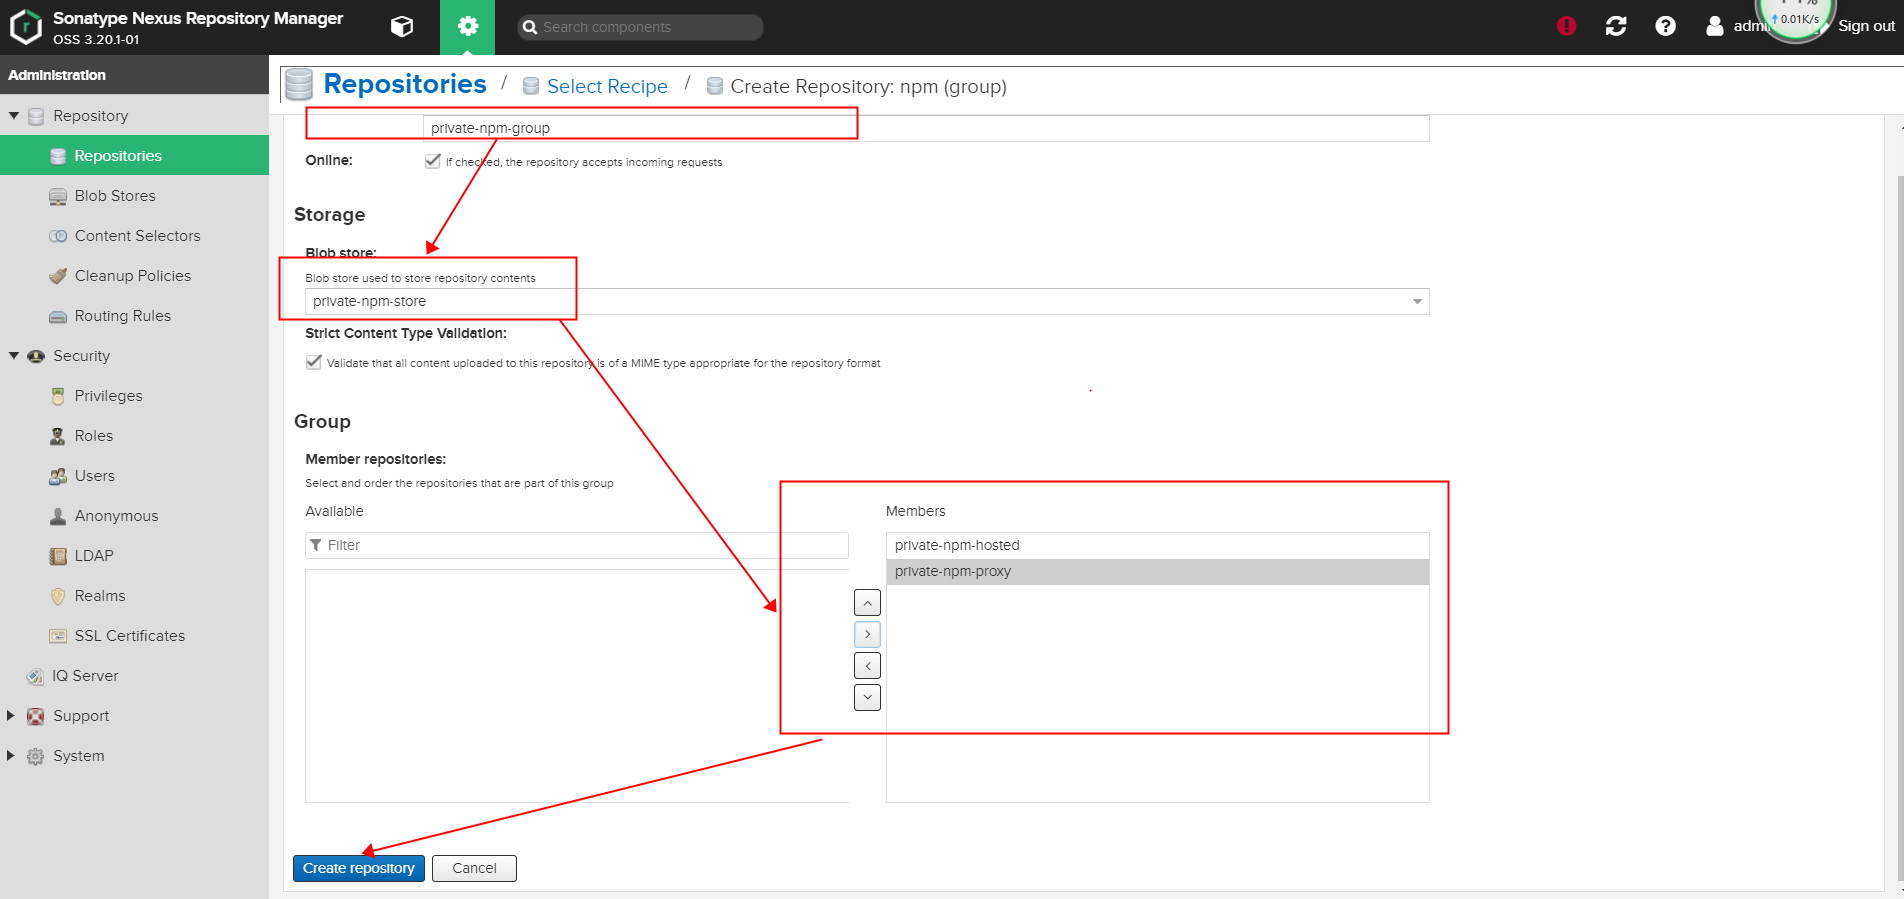Click the SSL Certificates icon
The height and width of the screenshot is (899, 1904).
coord(58,636)
